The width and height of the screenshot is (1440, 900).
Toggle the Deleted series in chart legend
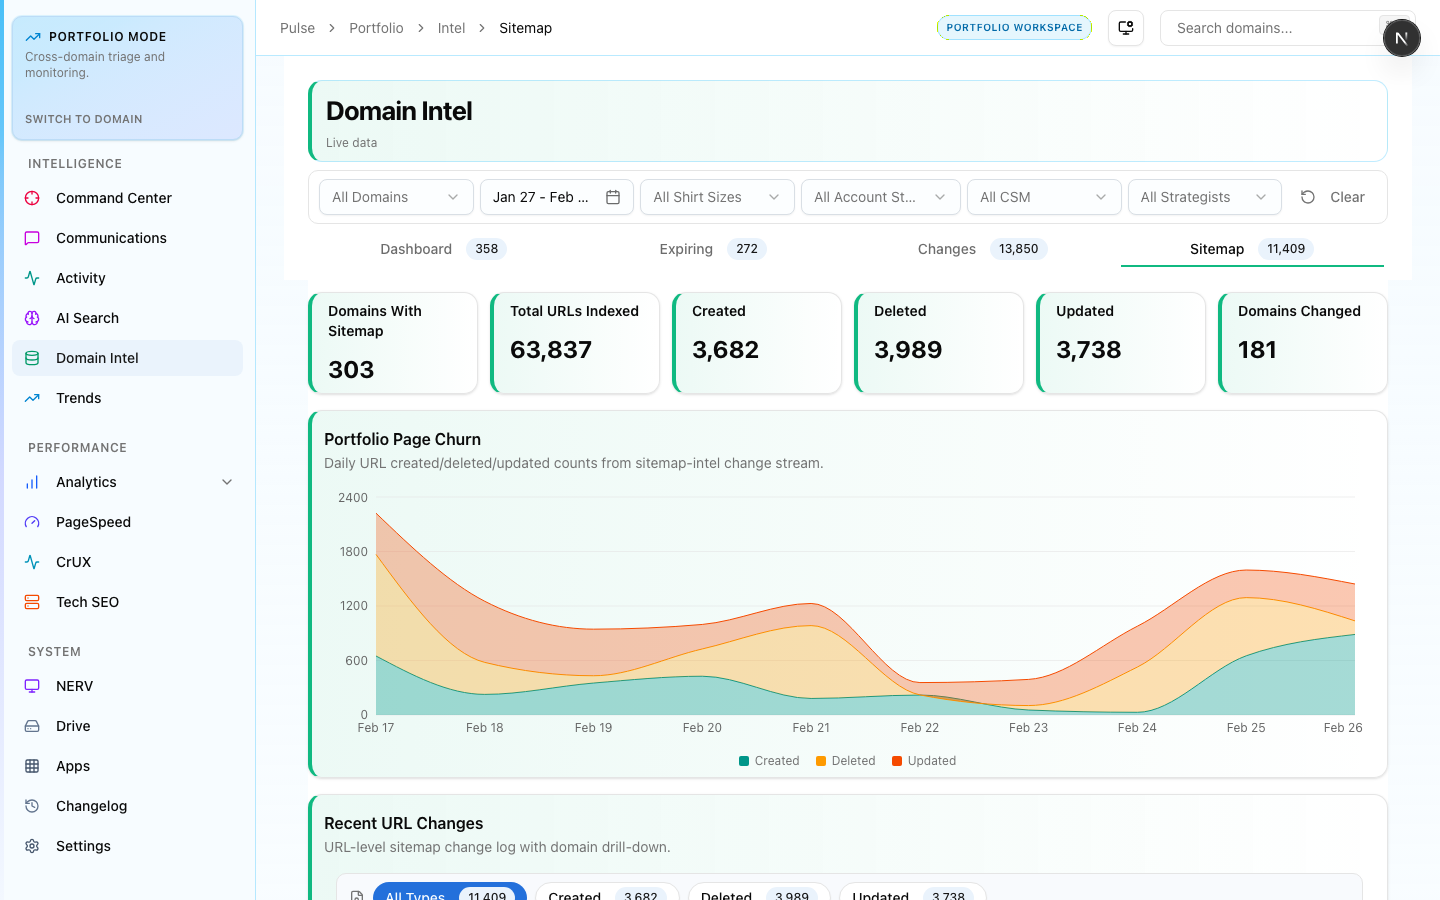coord(845,761)
